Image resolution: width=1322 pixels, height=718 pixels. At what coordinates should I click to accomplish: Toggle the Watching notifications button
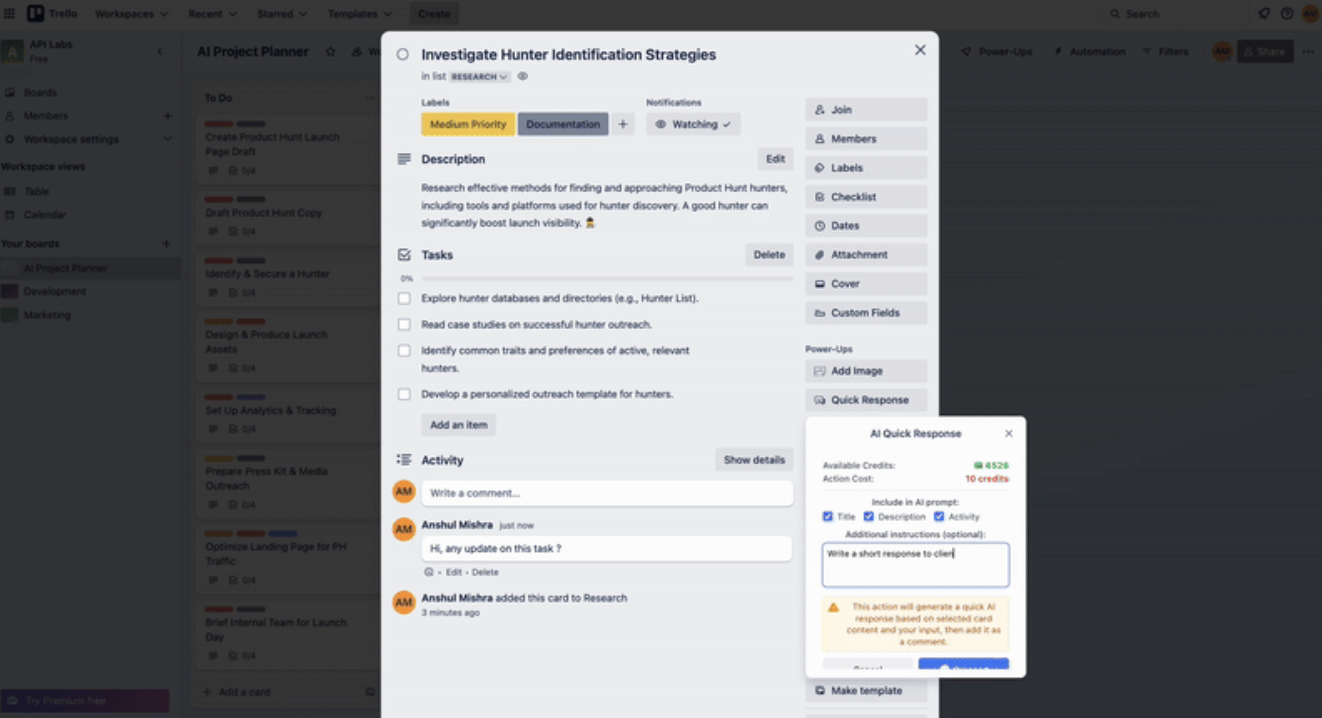[693, 124]
